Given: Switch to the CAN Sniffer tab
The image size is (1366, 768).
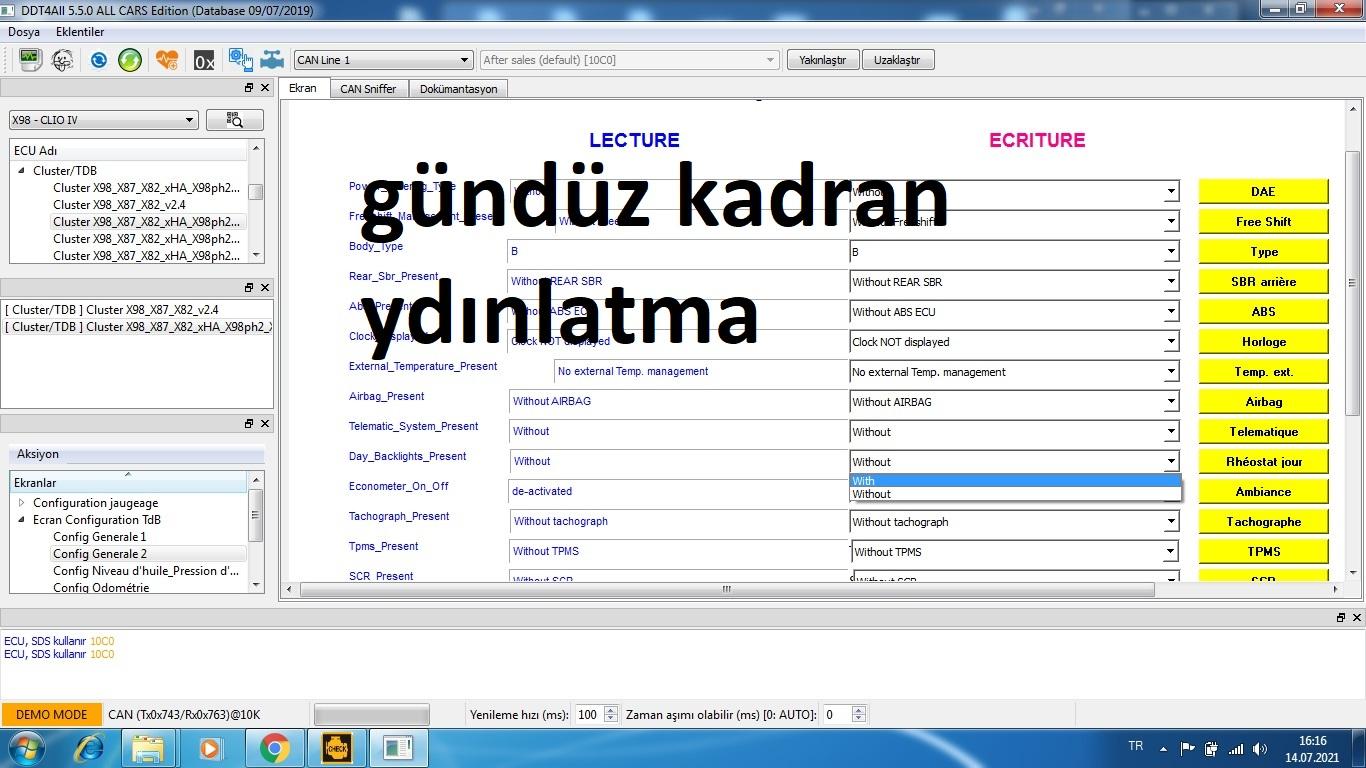Looking at the screenshot, I should [x=368, y=89].
